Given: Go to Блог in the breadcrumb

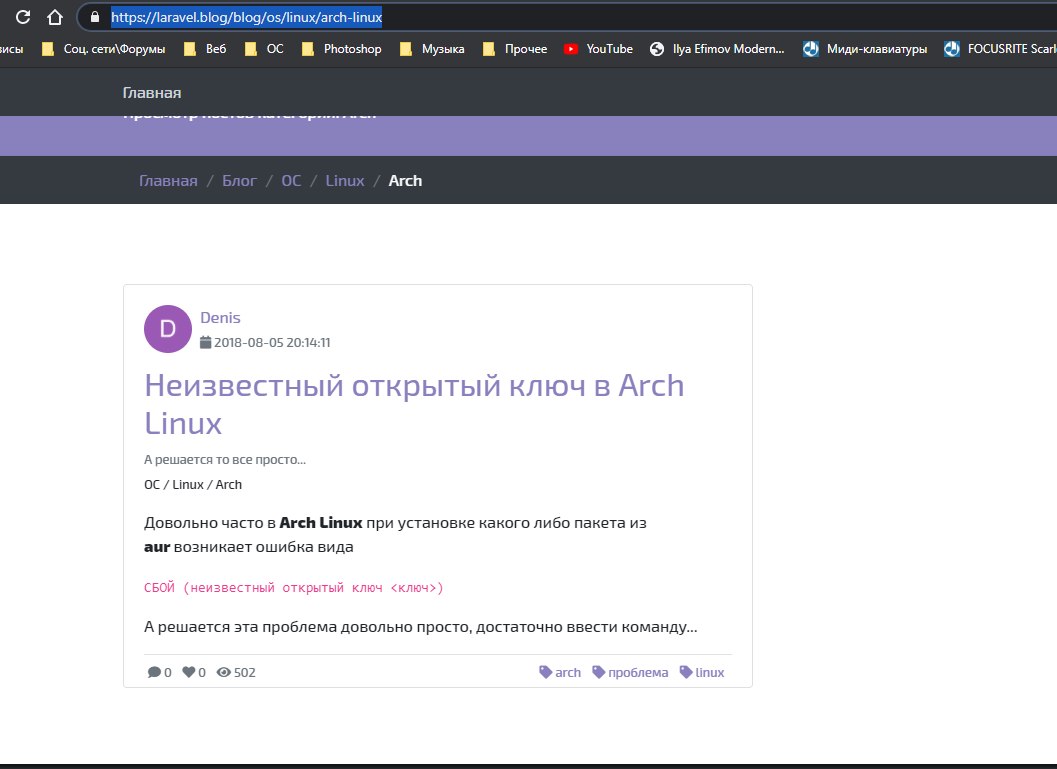Looking at the screenshot, I should coord(239,181).
